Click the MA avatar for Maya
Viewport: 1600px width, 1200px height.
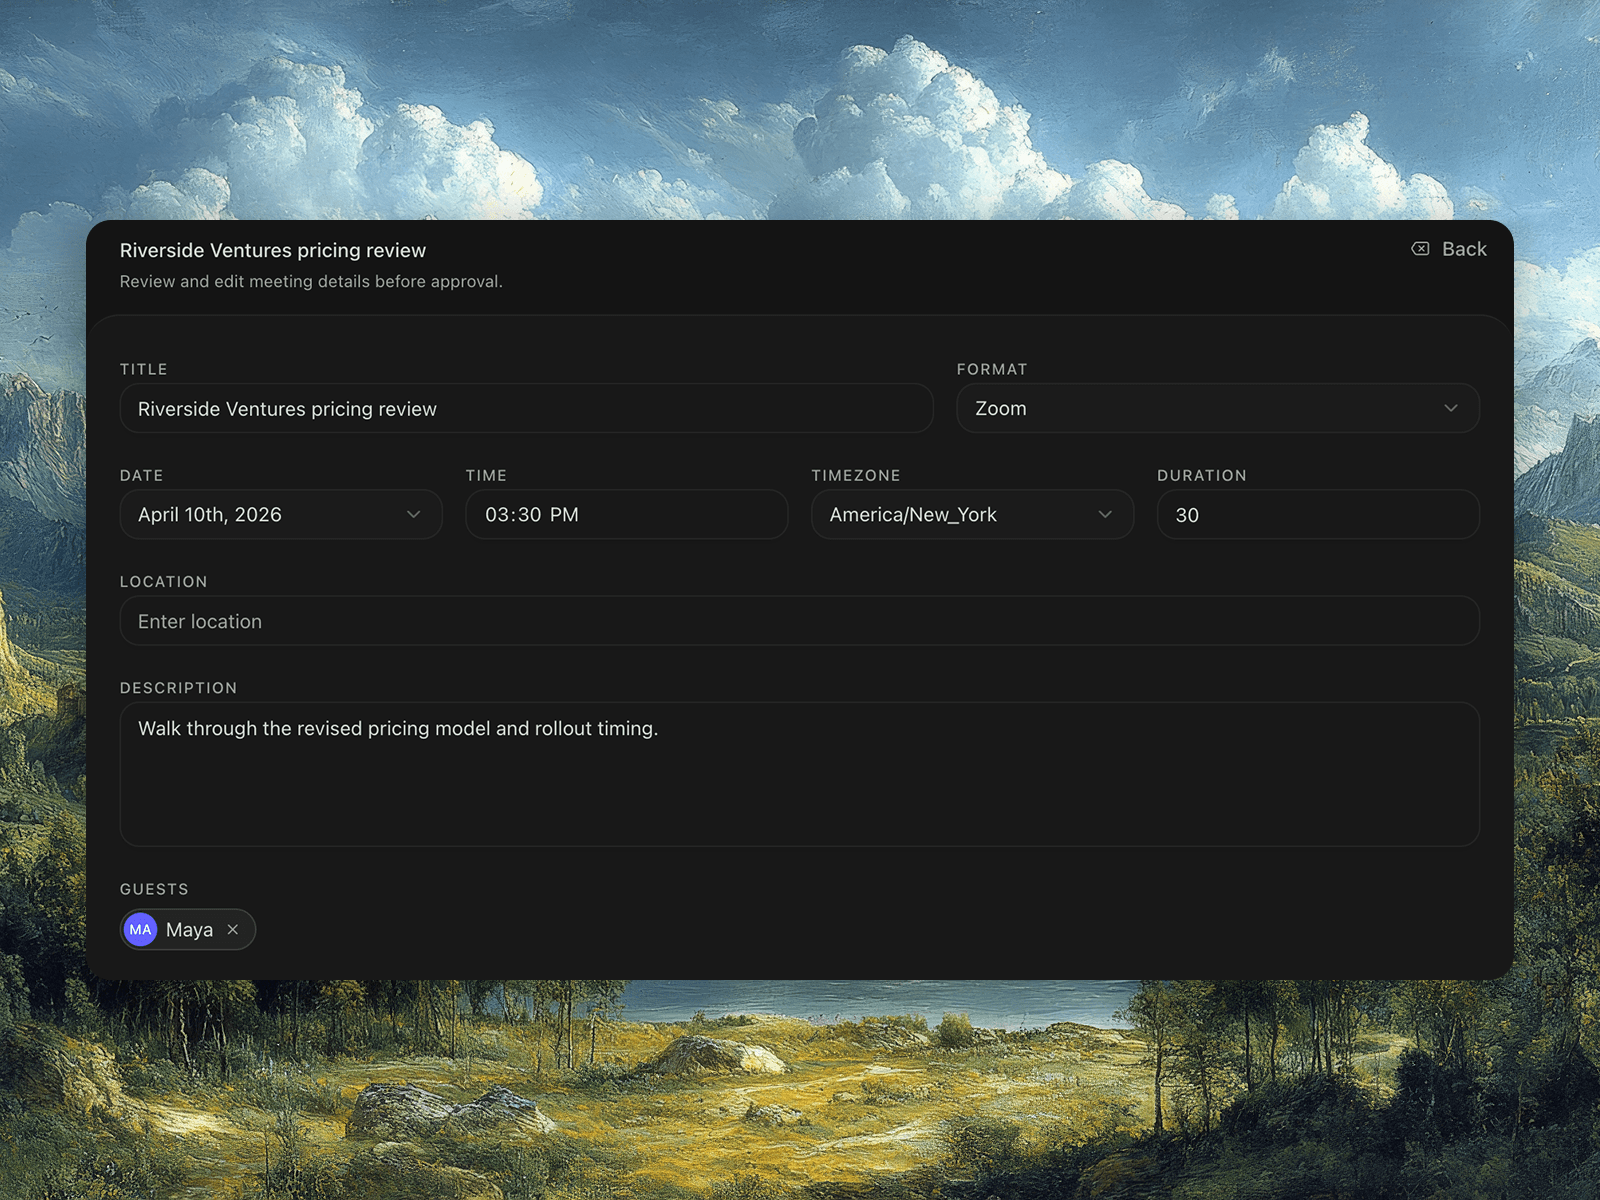[x=141, y=930]
